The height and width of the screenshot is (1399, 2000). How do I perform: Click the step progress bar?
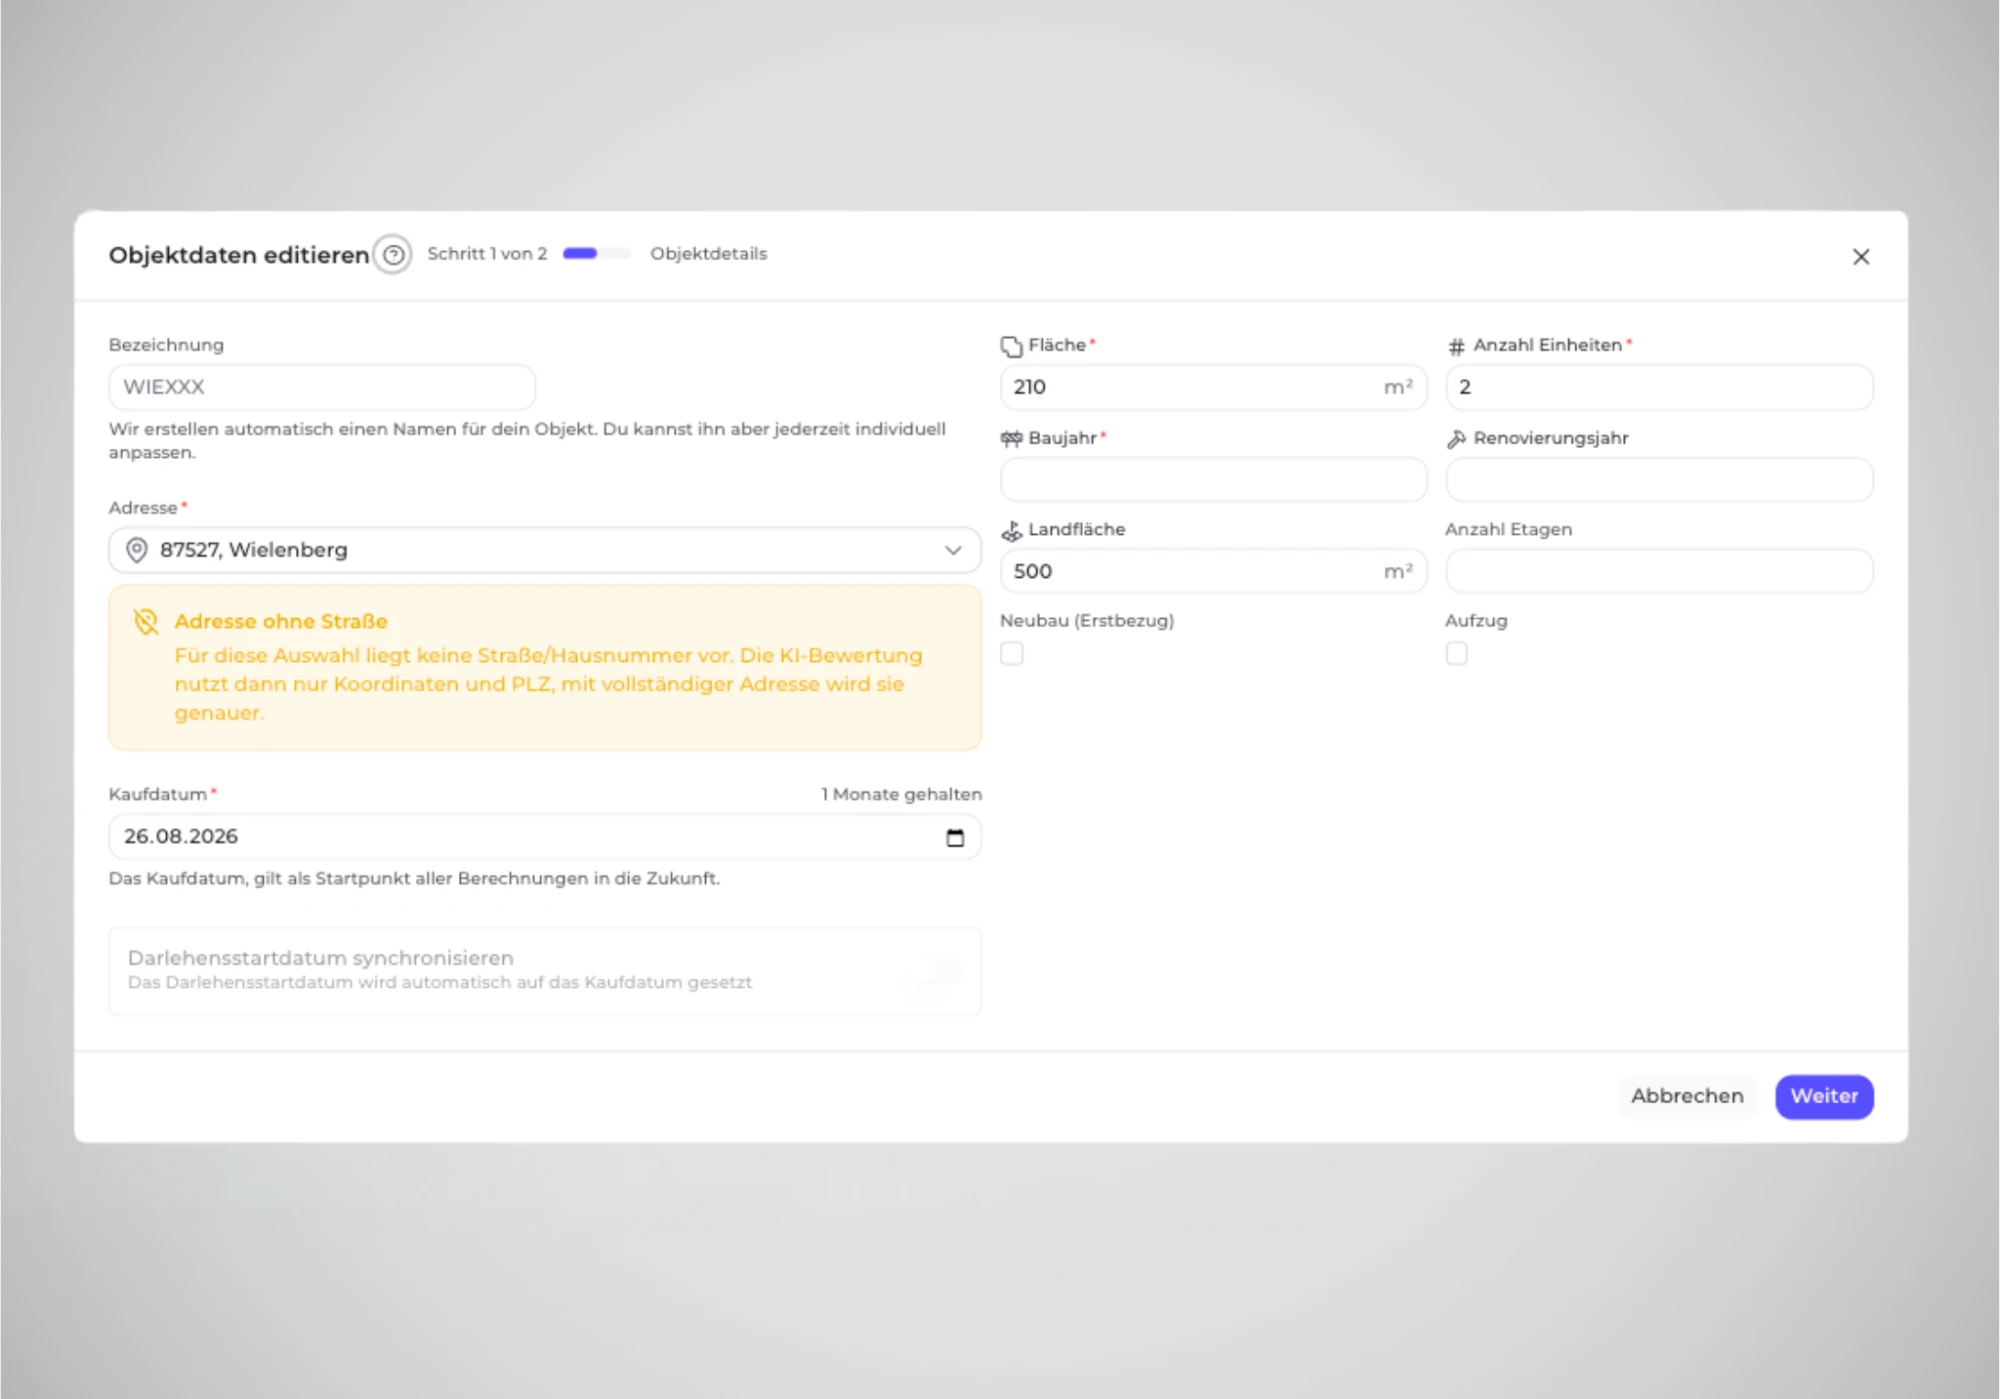pos(596,254)
